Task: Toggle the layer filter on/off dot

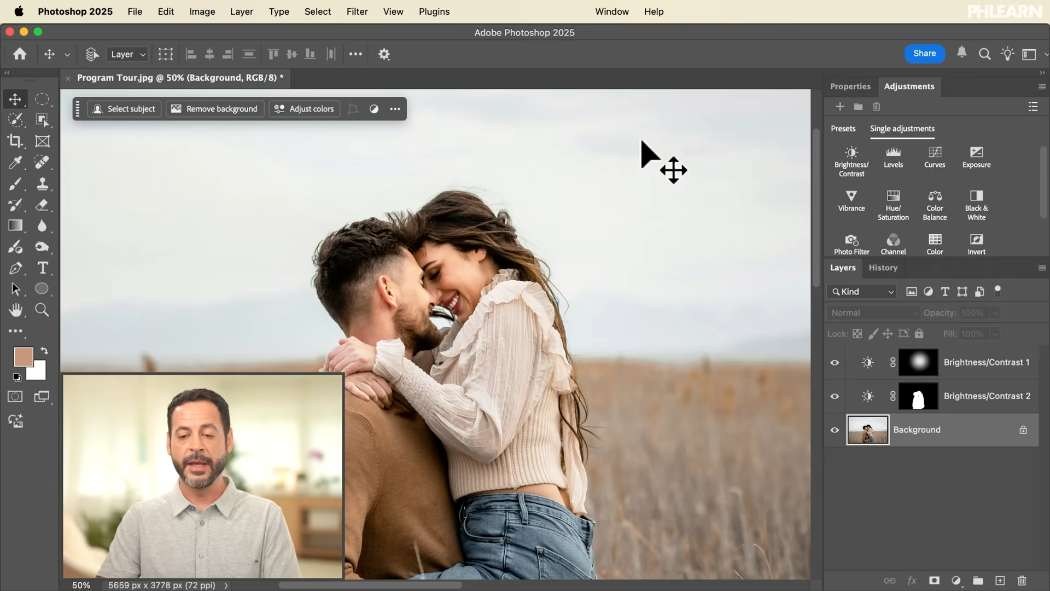Action: point(998,289)
